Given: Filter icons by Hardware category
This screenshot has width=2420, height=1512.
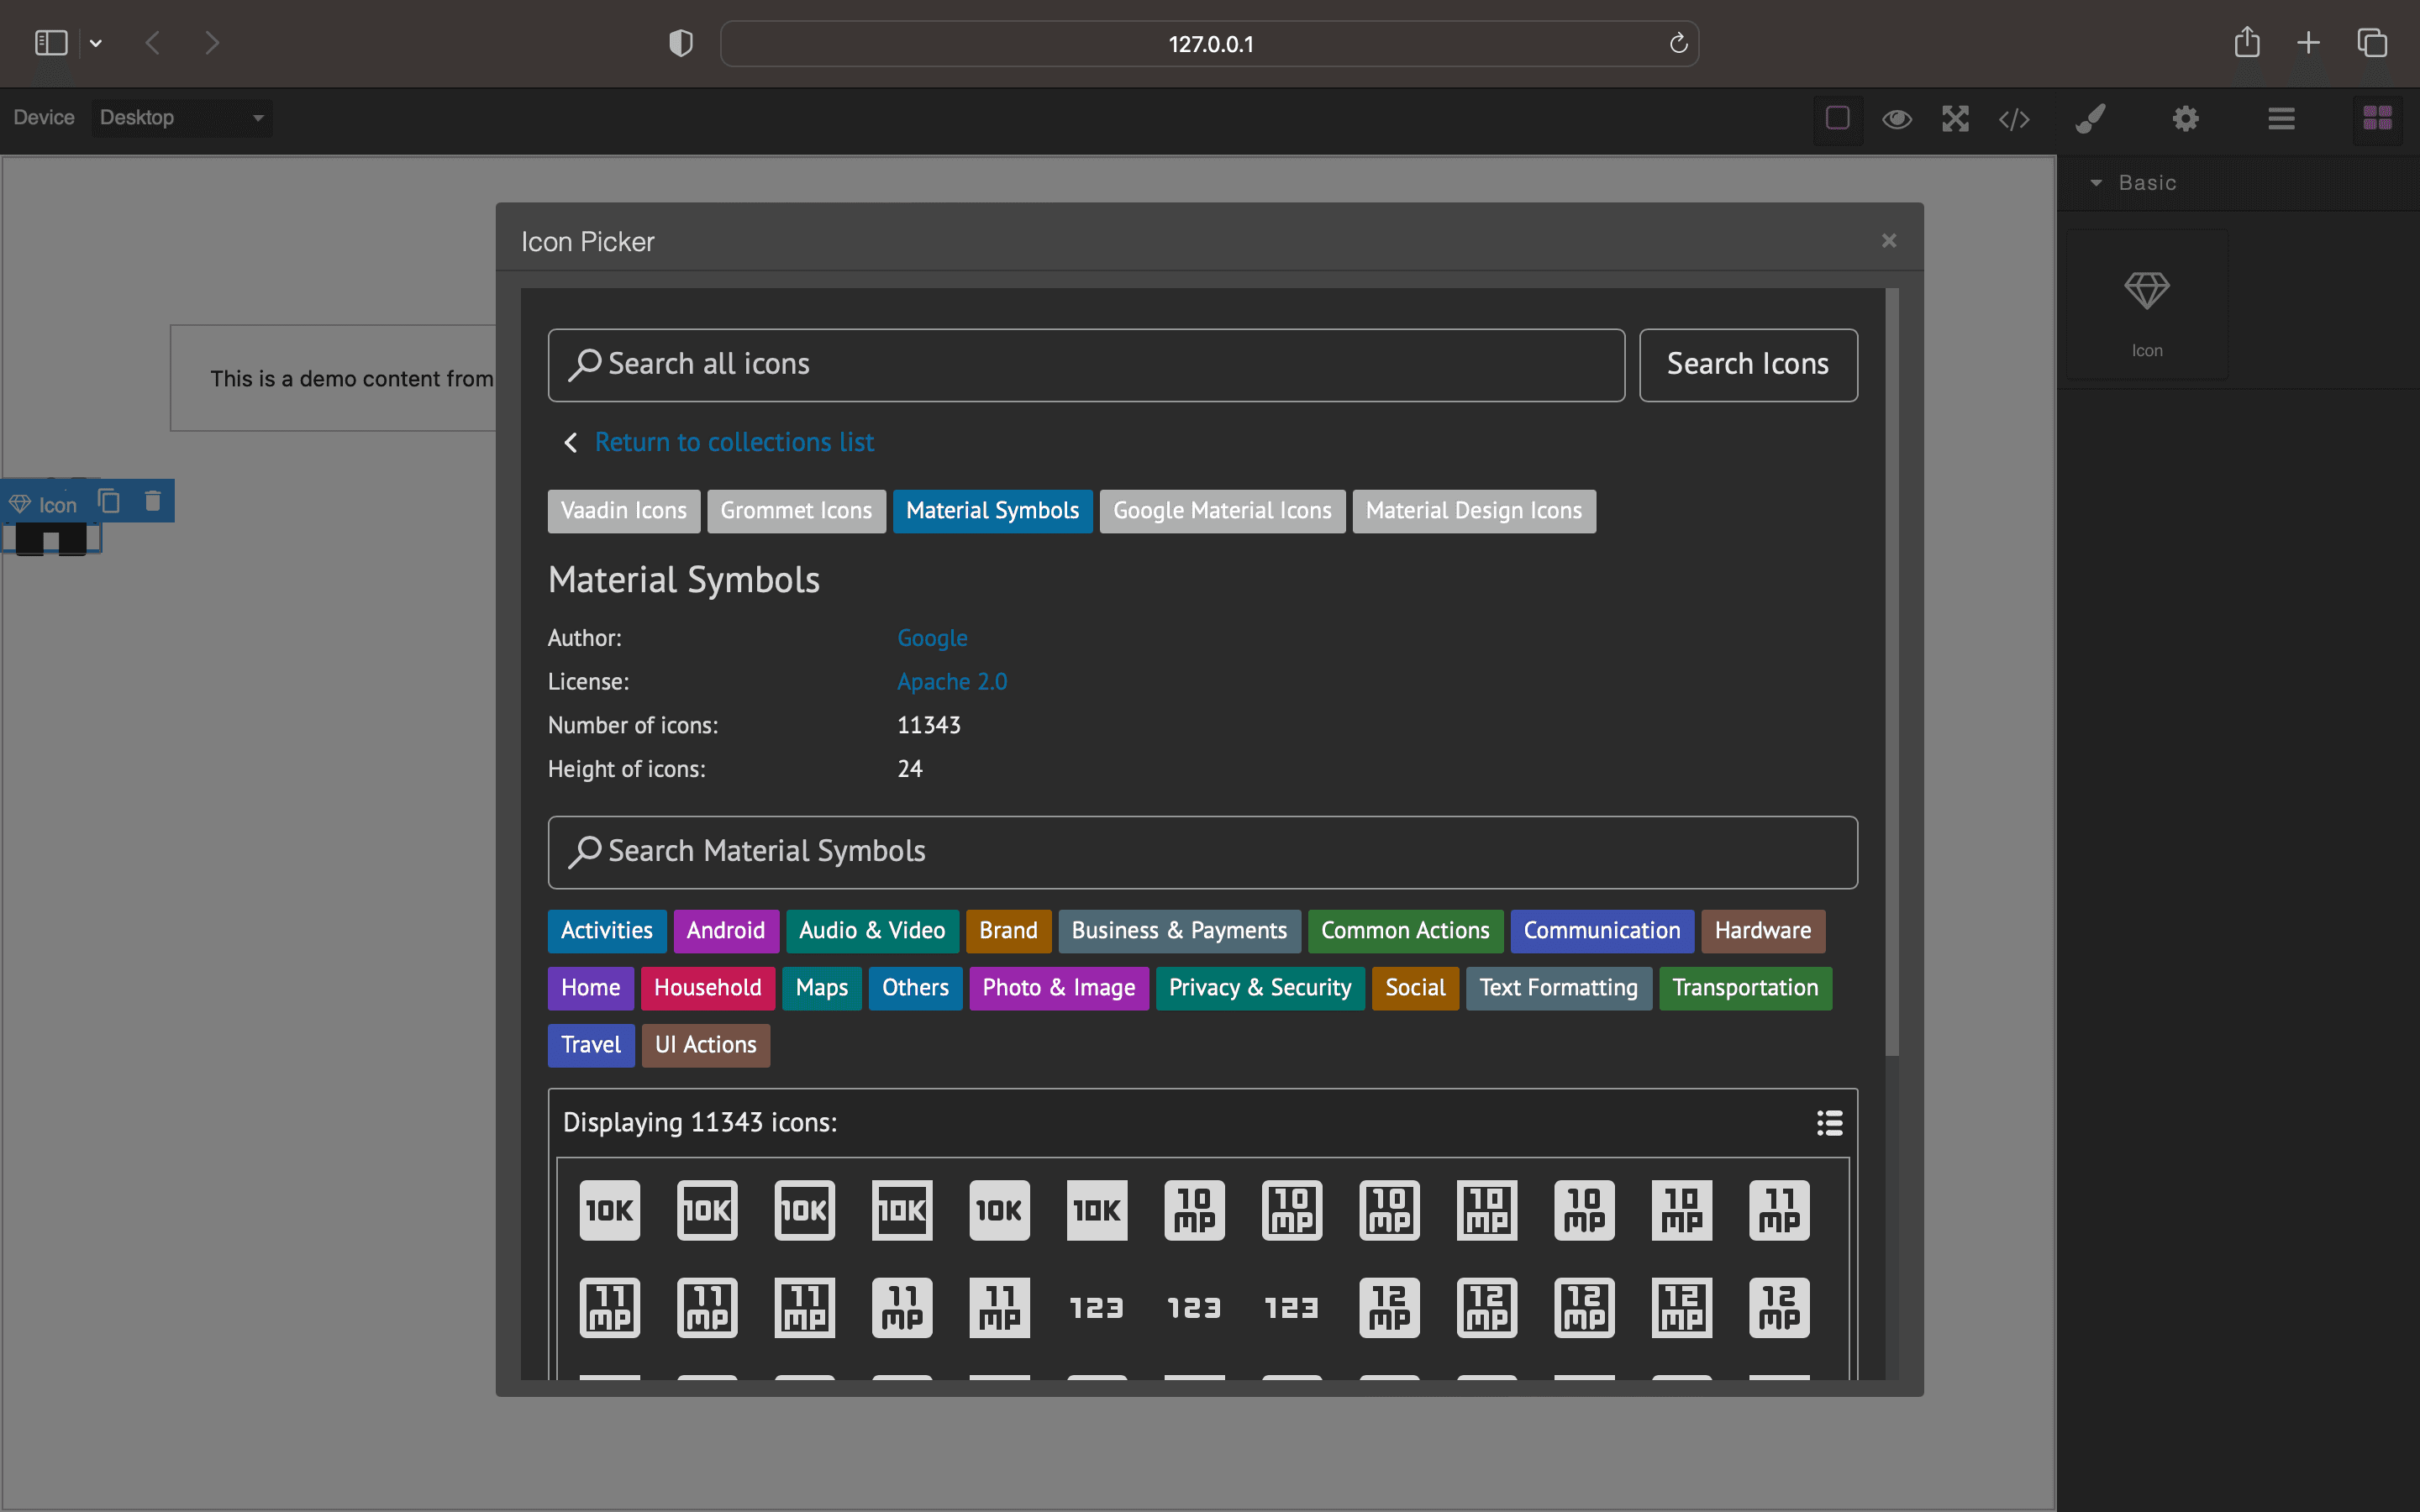Looking at the screenshot, I should pos(1763,931).
